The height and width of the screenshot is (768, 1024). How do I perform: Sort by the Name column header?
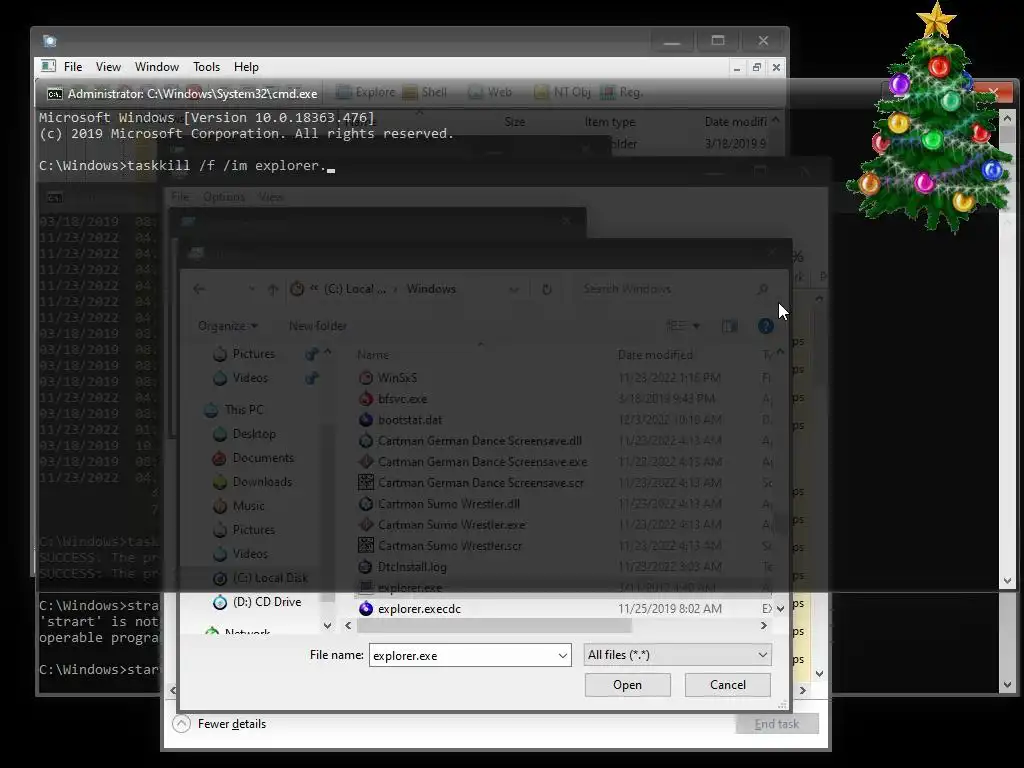pos(373,355)
